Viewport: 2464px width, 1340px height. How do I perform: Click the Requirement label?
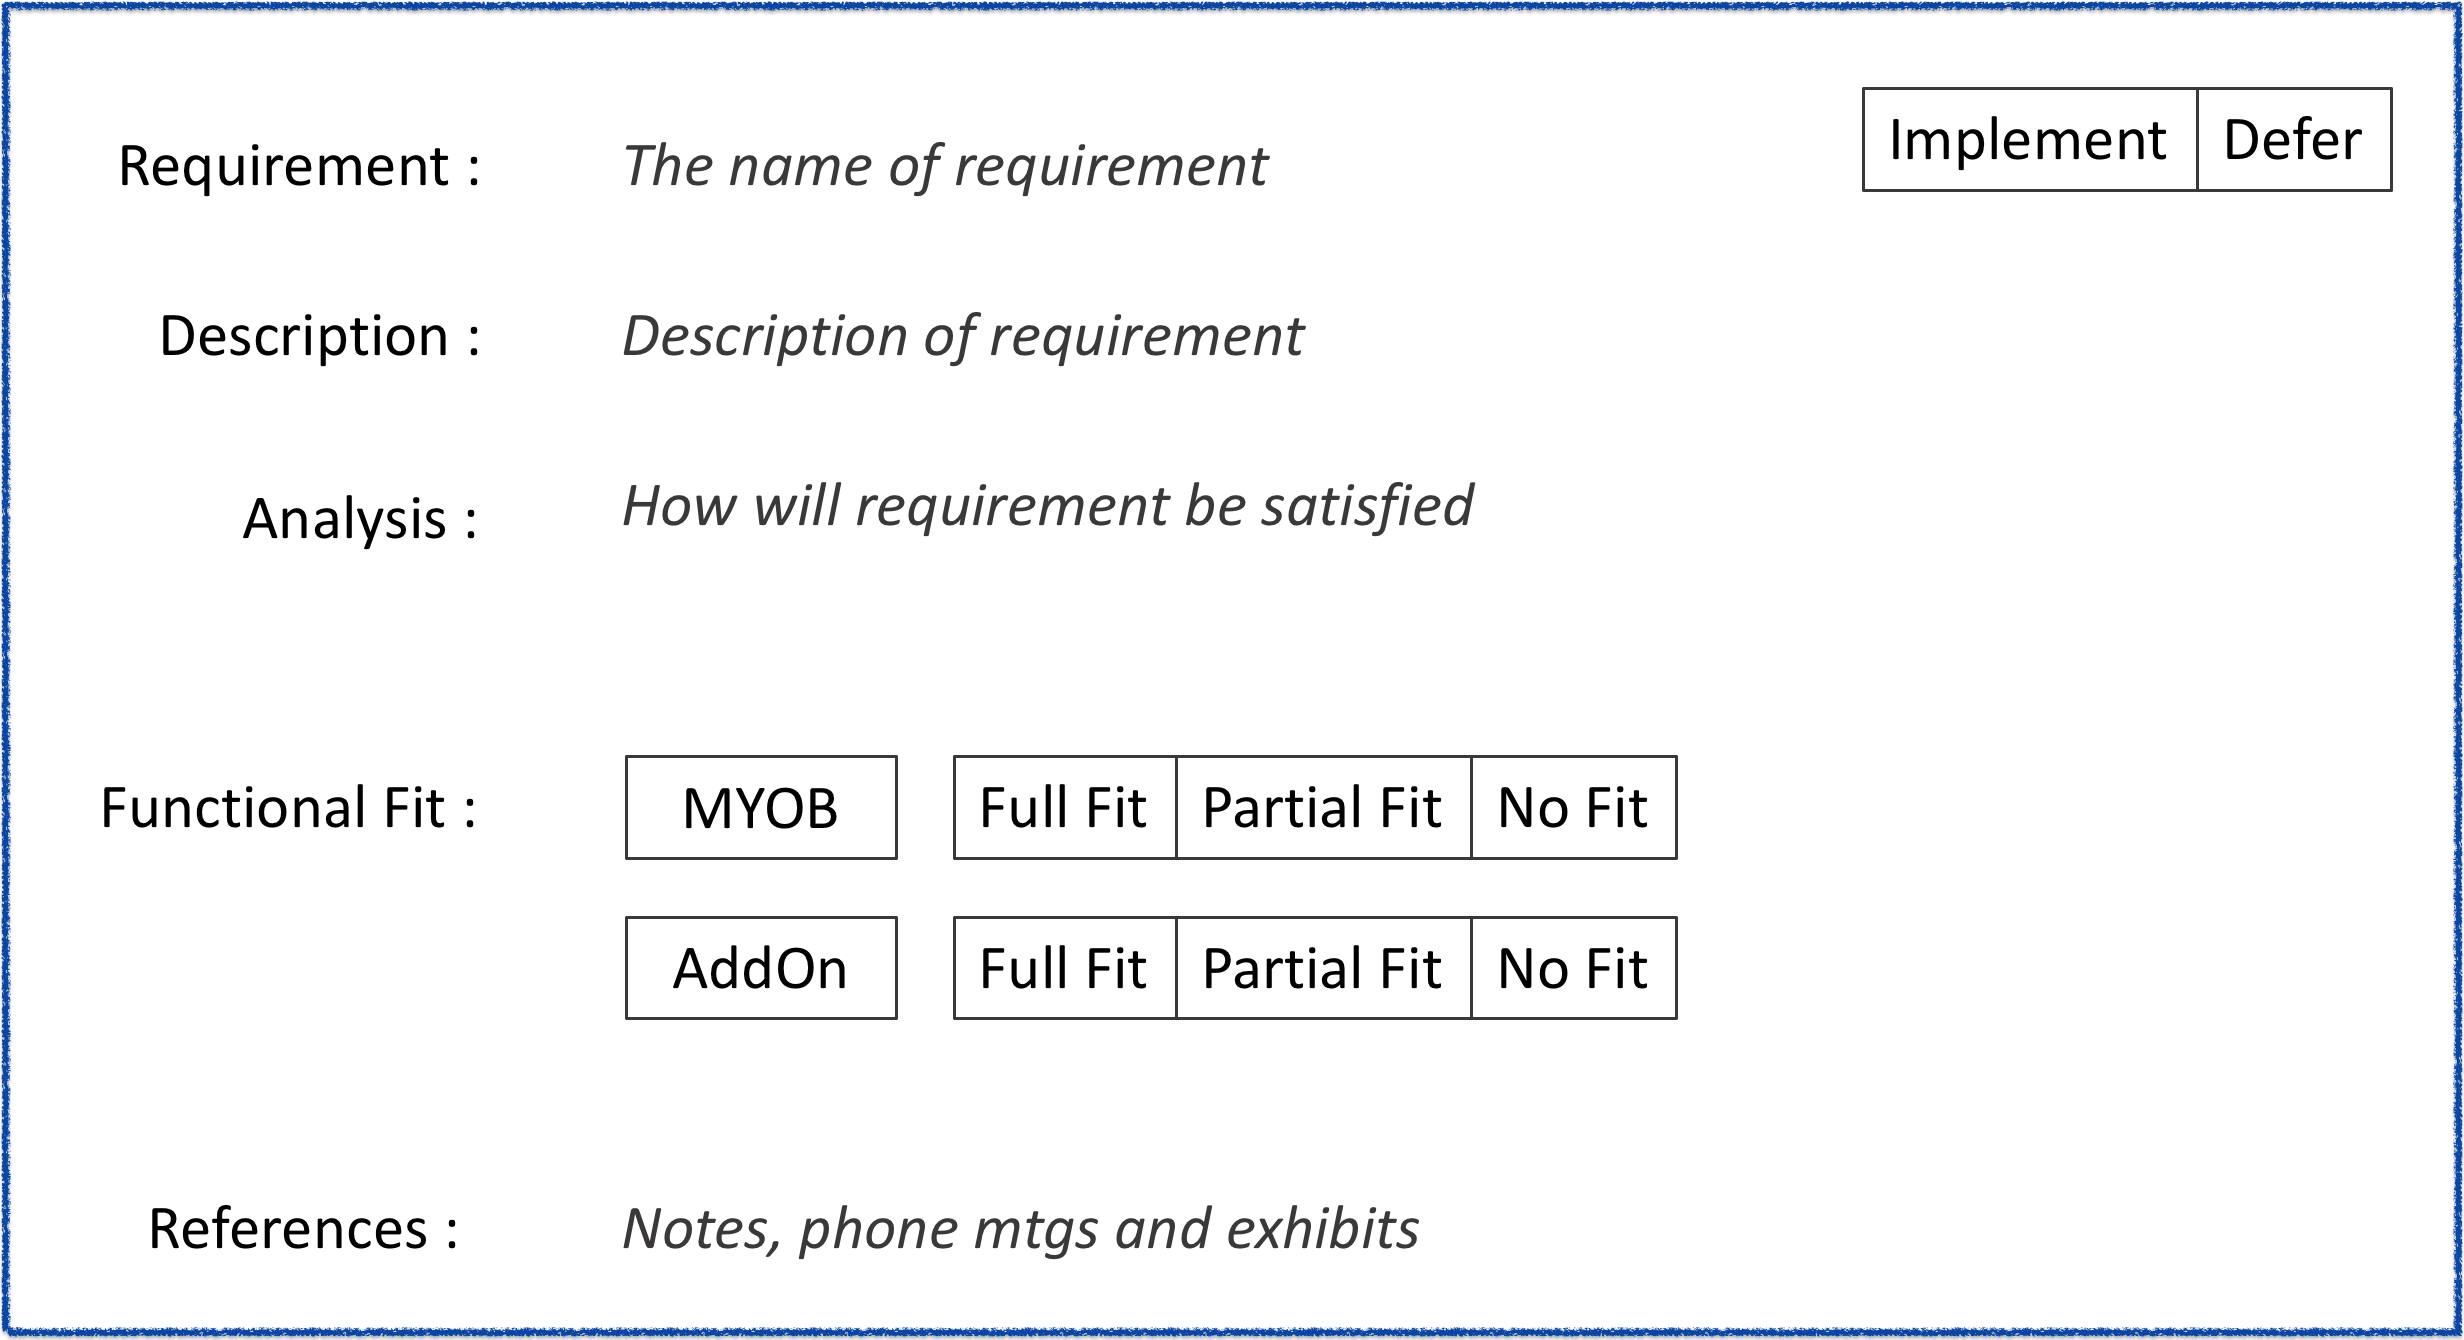299,167
